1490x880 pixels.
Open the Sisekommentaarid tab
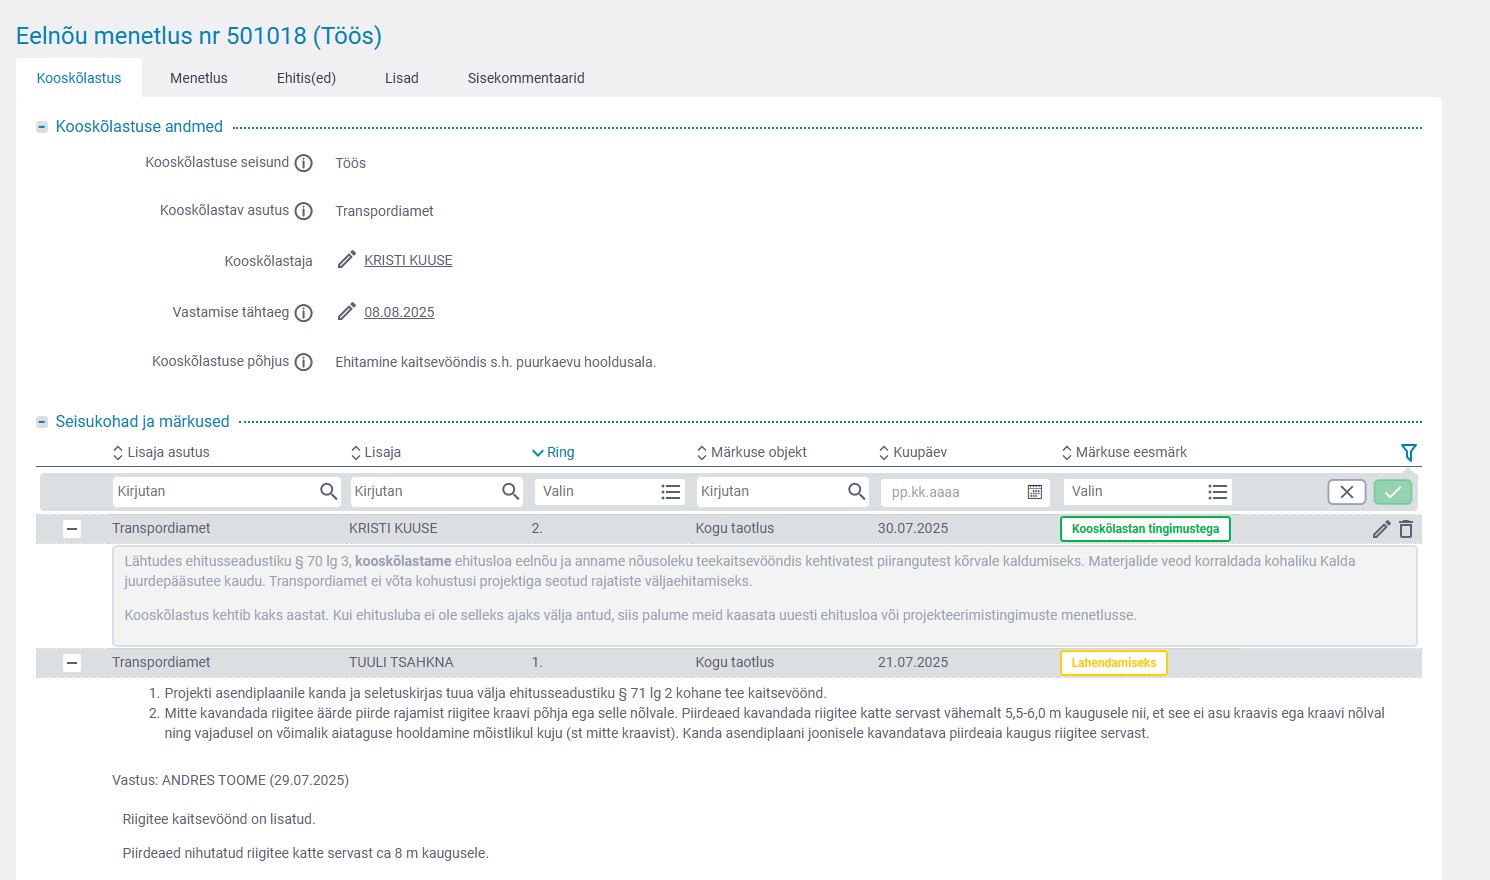coord(526,78)
